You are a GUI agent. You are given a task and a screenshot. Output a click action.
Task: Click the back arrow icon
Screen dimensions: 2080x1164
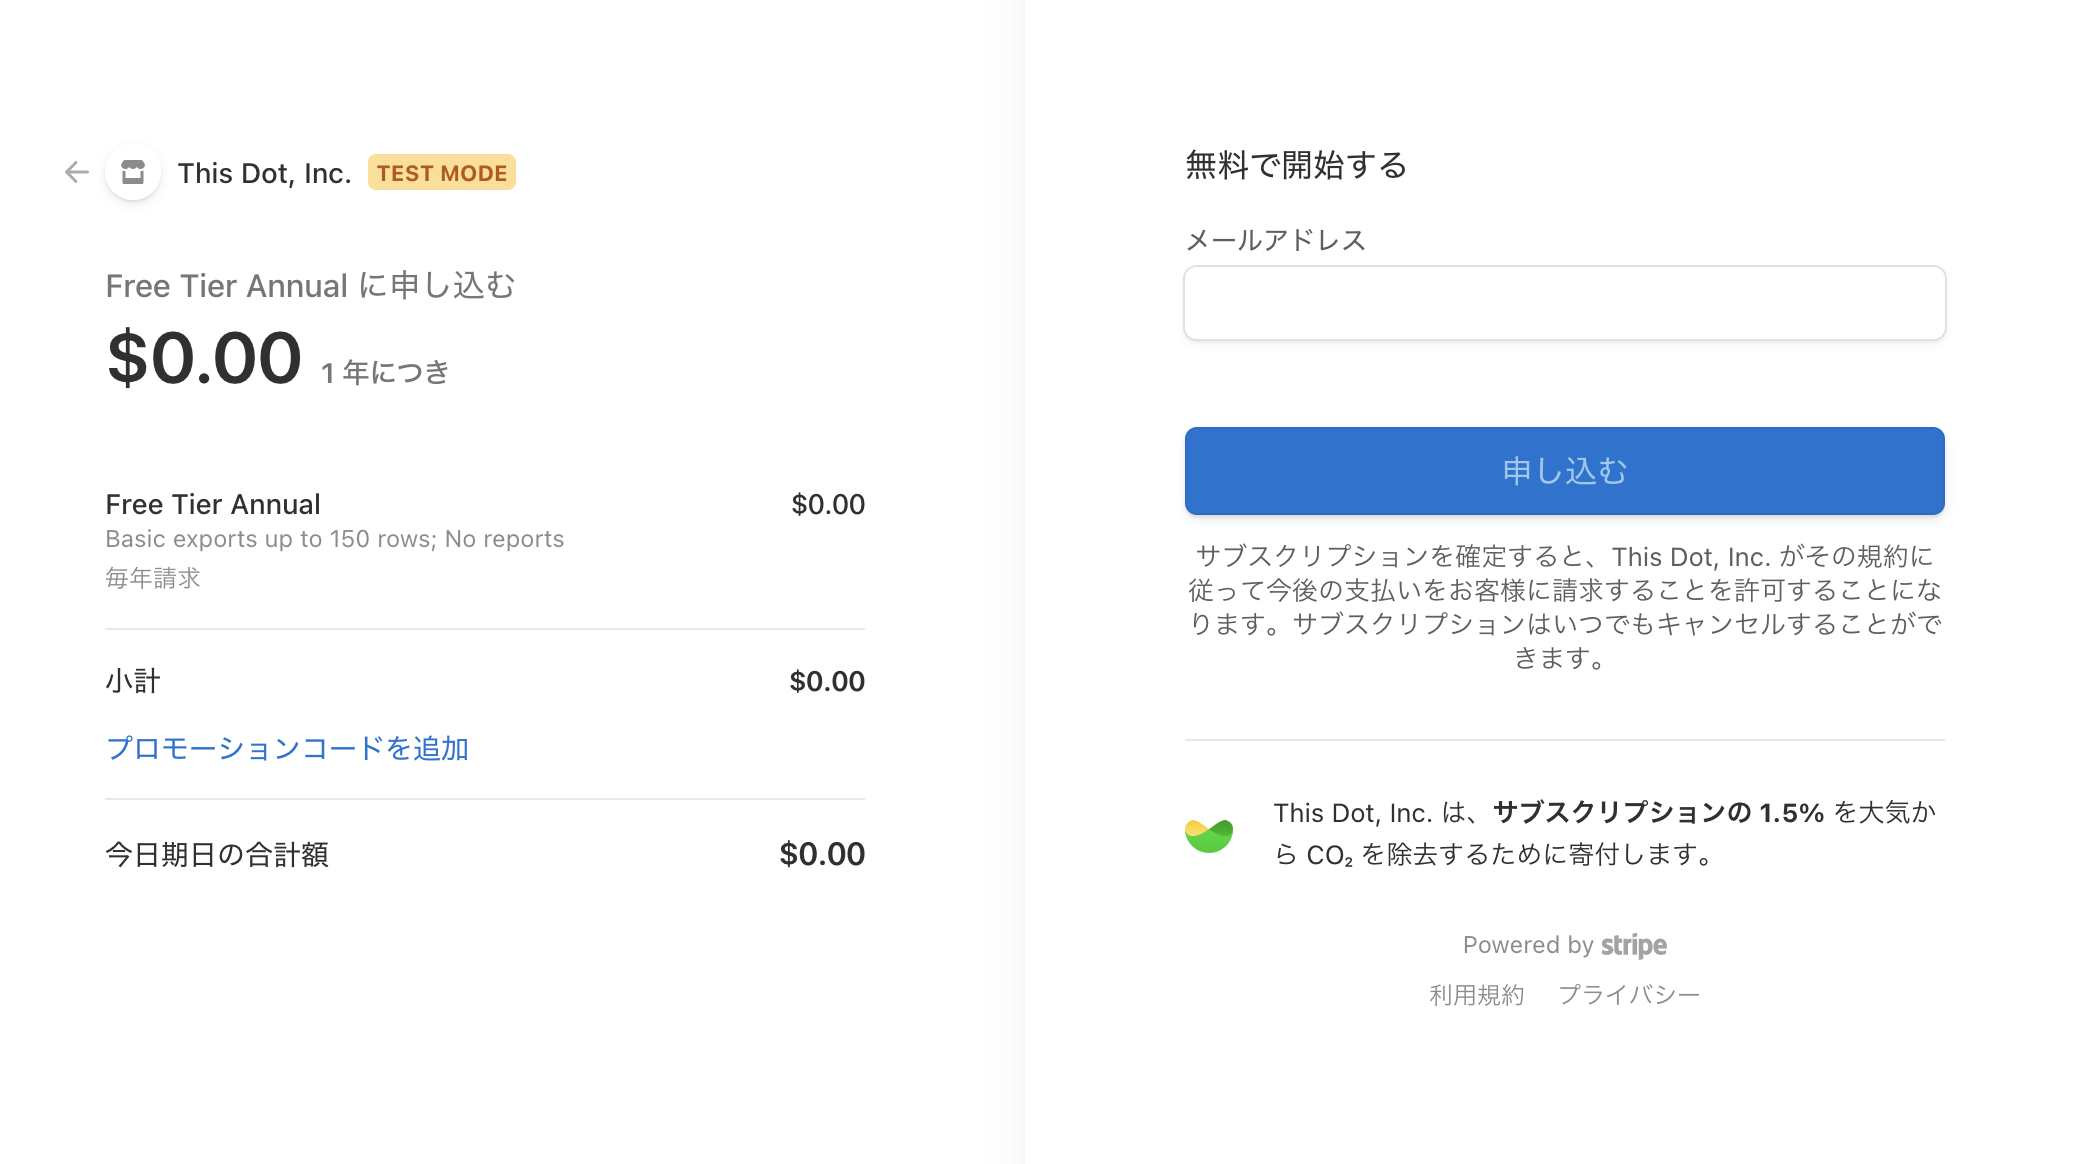77,172
